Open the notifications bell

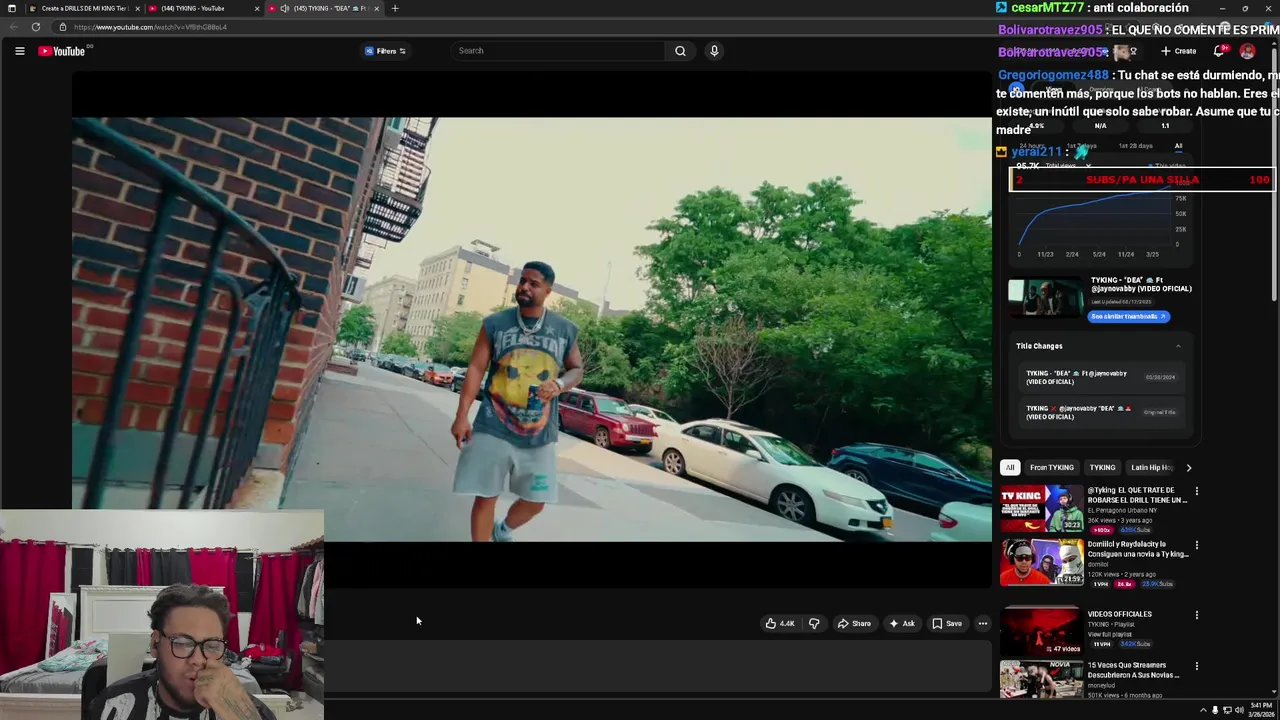pyautogui.click(x=1219, y=51)
